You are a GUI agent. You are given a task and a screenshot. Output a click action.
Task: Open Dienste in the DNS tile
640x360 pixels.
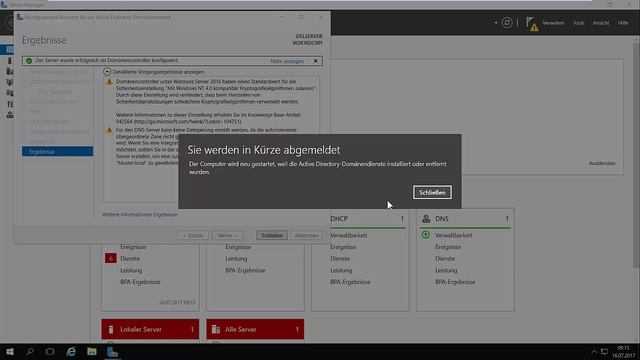(x=444, y=259)
